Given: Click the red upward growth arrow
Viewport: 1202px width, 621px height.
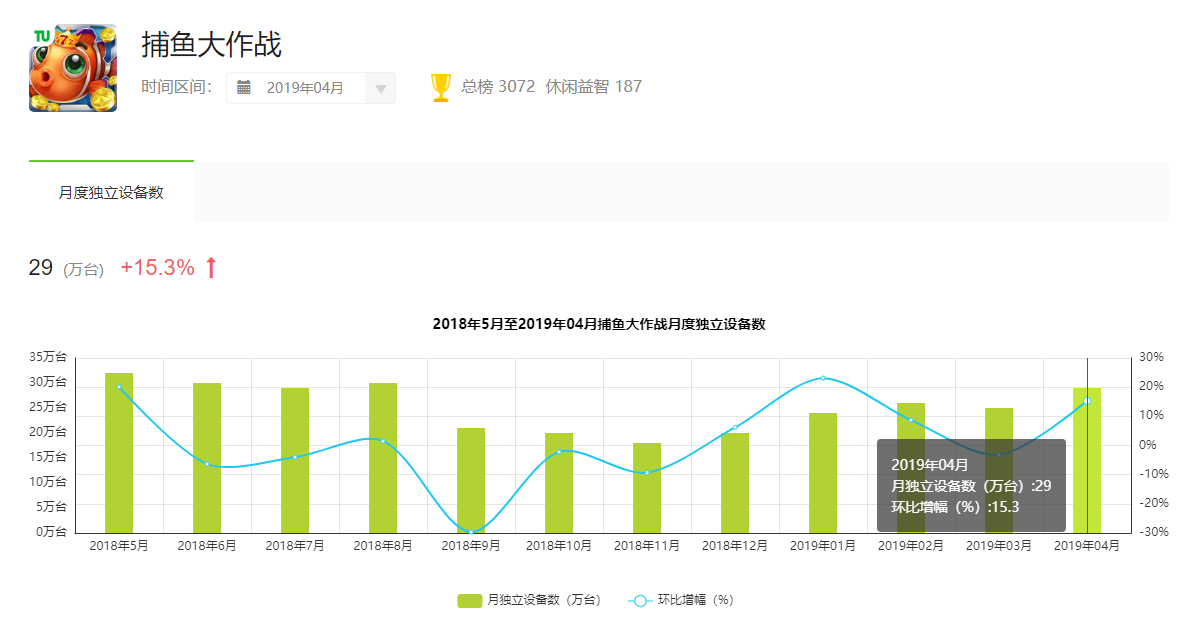Looking at the screenshot, I should coord(210,268).
